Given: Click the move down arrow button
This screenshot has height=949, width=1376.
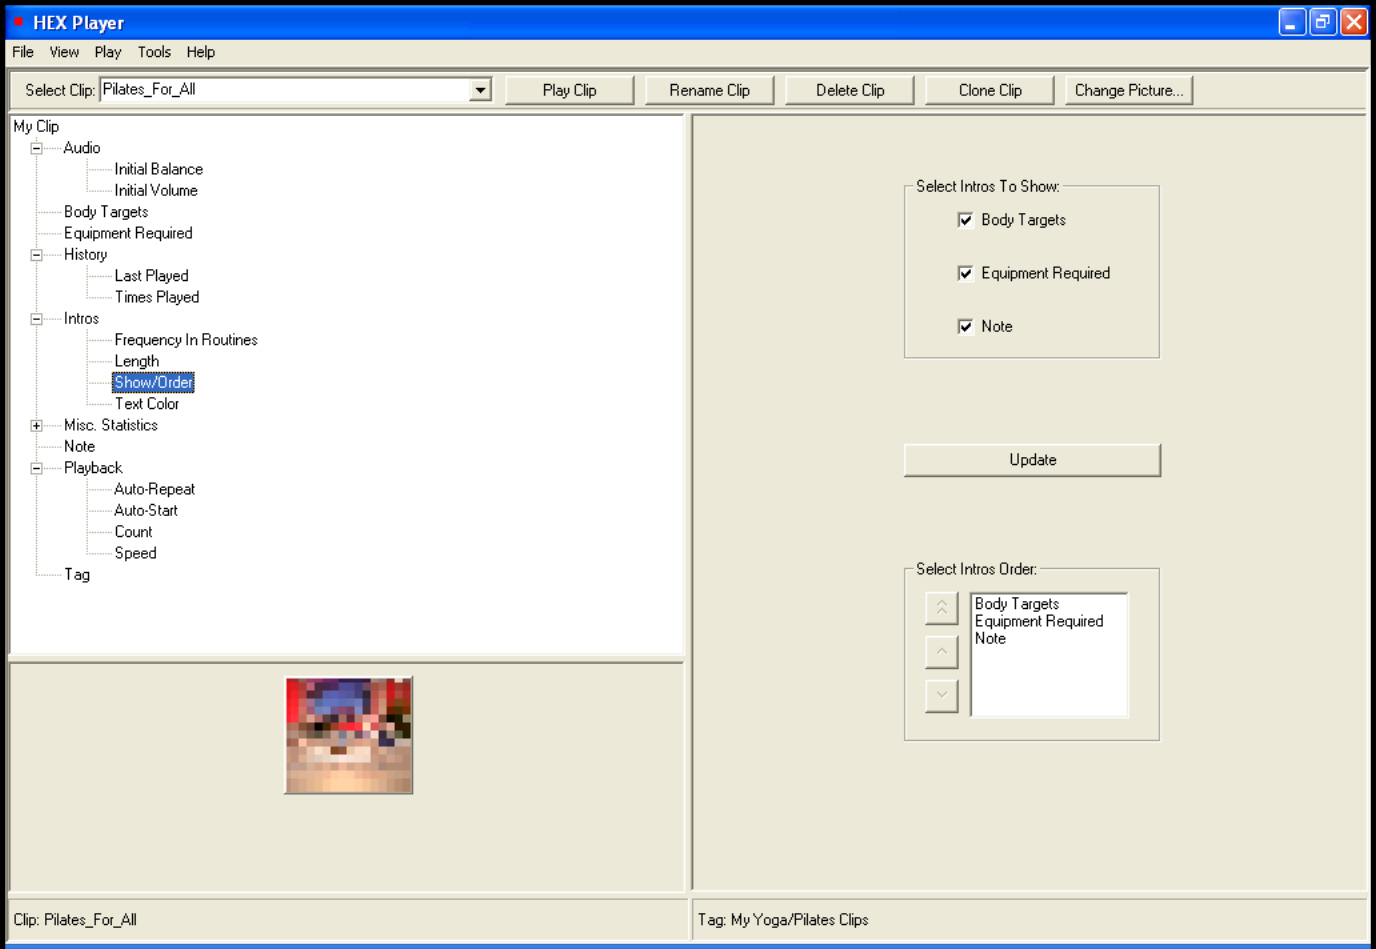Looking at the screenshot, I should tap(941, 695).
